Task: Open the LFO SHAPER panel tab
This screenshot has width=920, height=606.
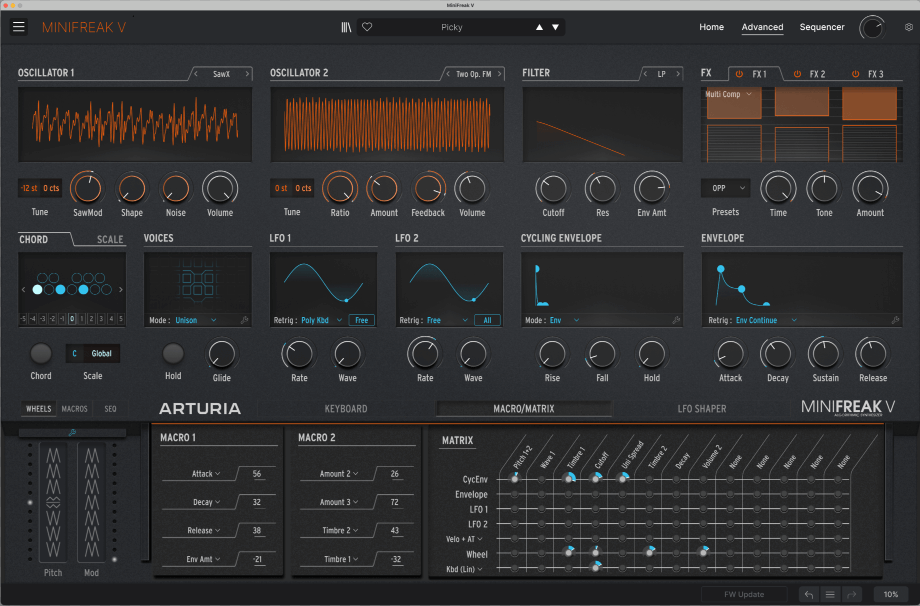Action: (x=702, y=409)
